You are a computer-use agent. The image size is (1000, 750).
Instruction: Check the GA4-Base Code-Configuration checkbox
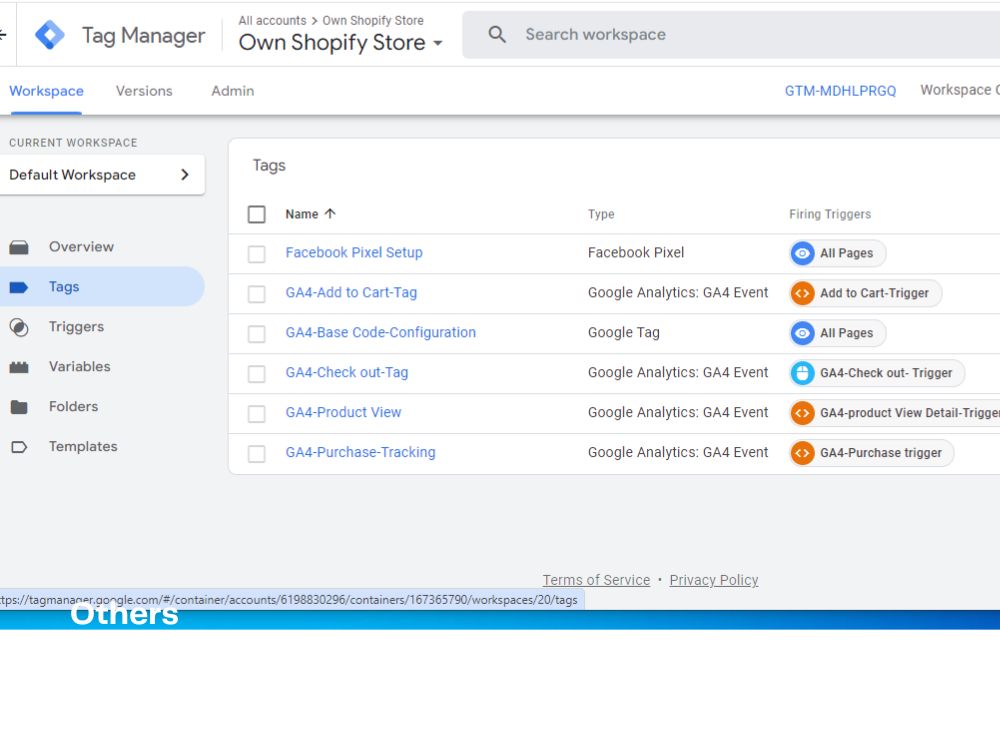coord(256,334)
